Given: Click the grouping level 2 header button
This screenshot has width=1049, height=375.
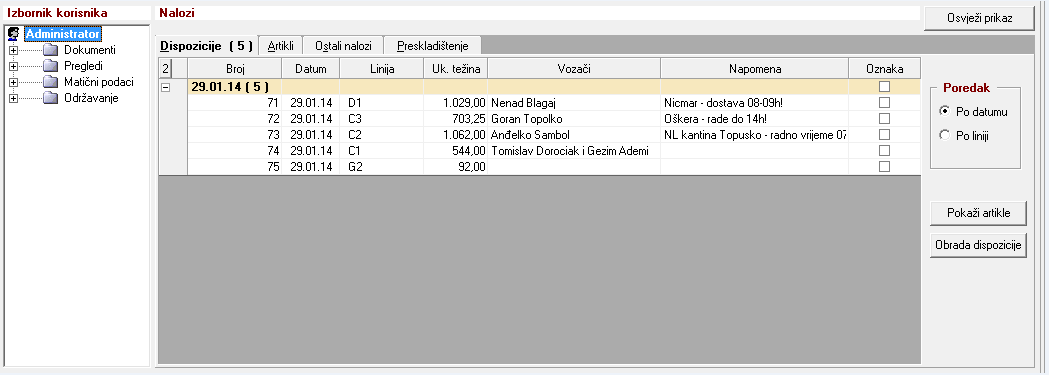Looking at the screenshot, I should click(166, 69).
